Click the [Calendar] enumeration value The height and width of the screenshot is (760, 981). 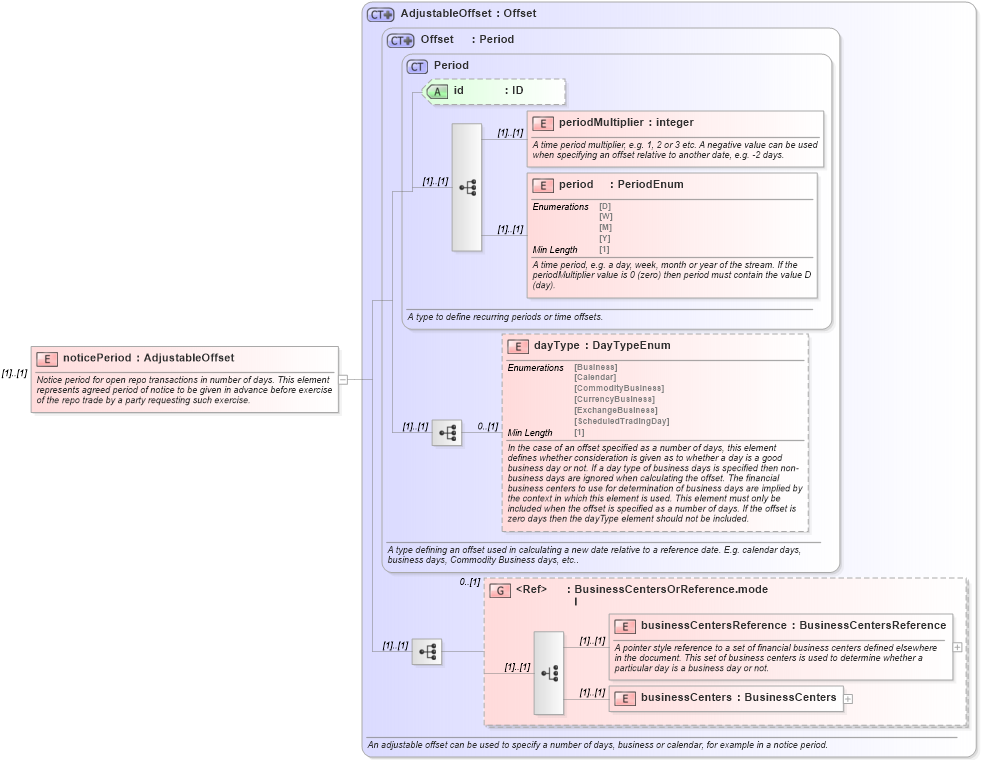click(x=595, y=377)
